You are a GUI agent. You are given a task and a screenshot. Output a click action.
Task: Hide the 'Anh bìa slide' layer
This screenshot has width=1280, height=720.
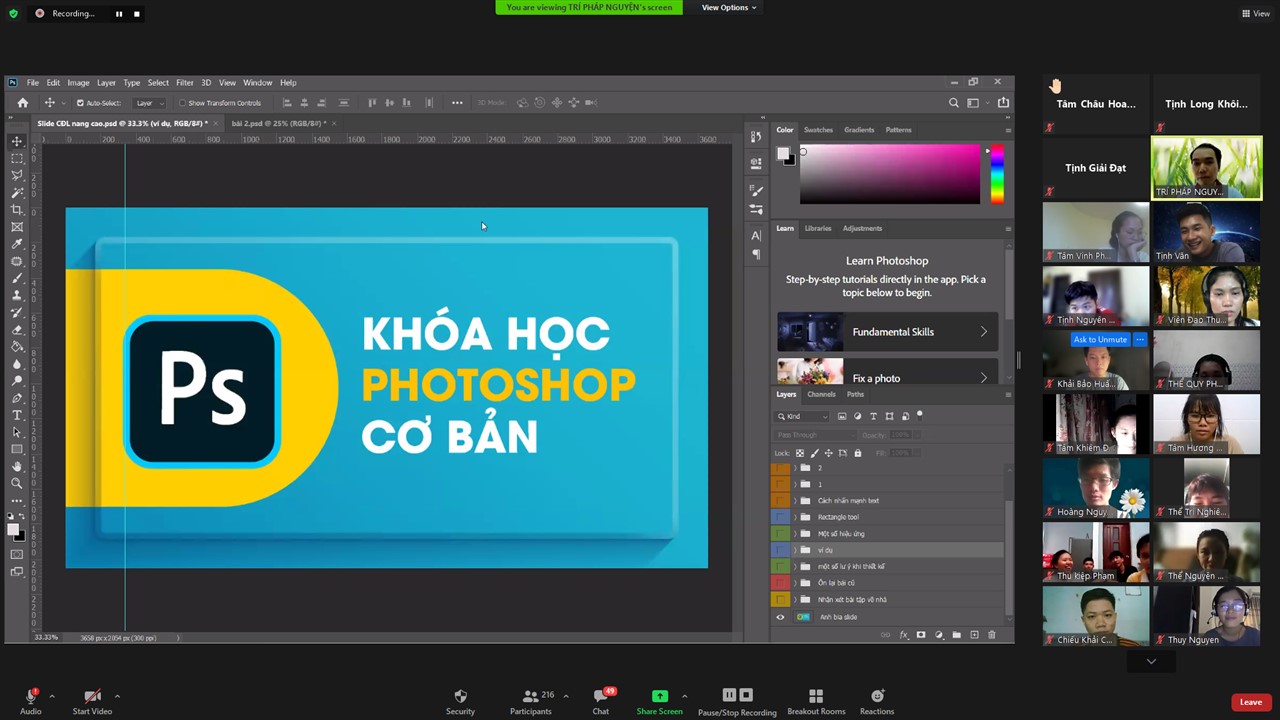(x=780, y=617)
